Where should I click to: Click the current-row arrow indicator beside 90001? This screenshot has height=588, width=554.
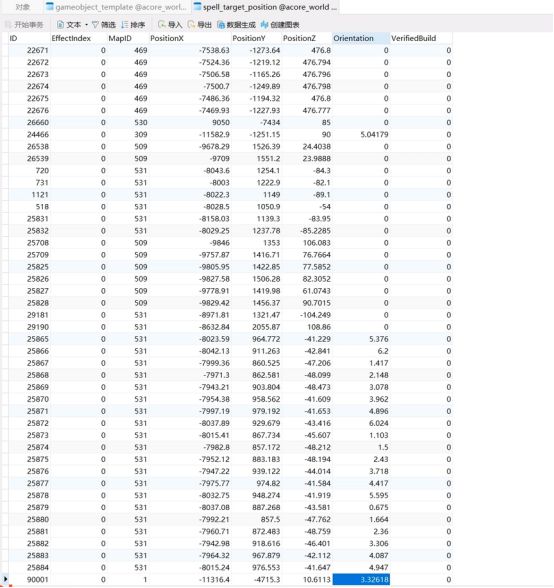point(5,579)
